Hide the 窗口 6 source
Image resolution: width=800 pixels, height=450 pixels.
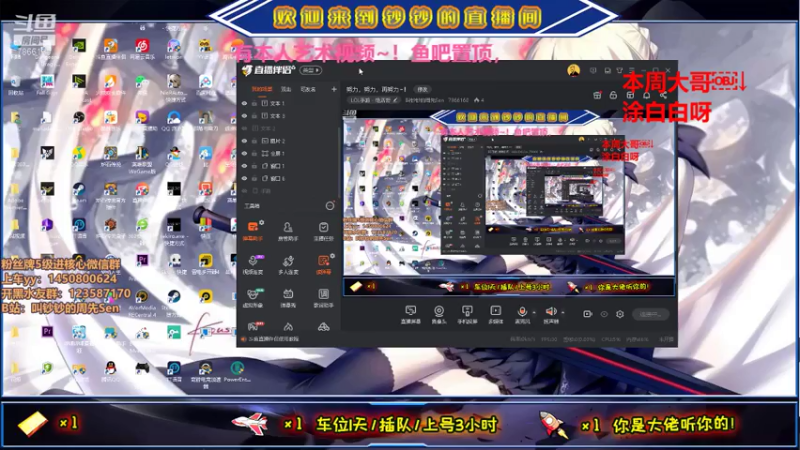[x=244, y=179]
